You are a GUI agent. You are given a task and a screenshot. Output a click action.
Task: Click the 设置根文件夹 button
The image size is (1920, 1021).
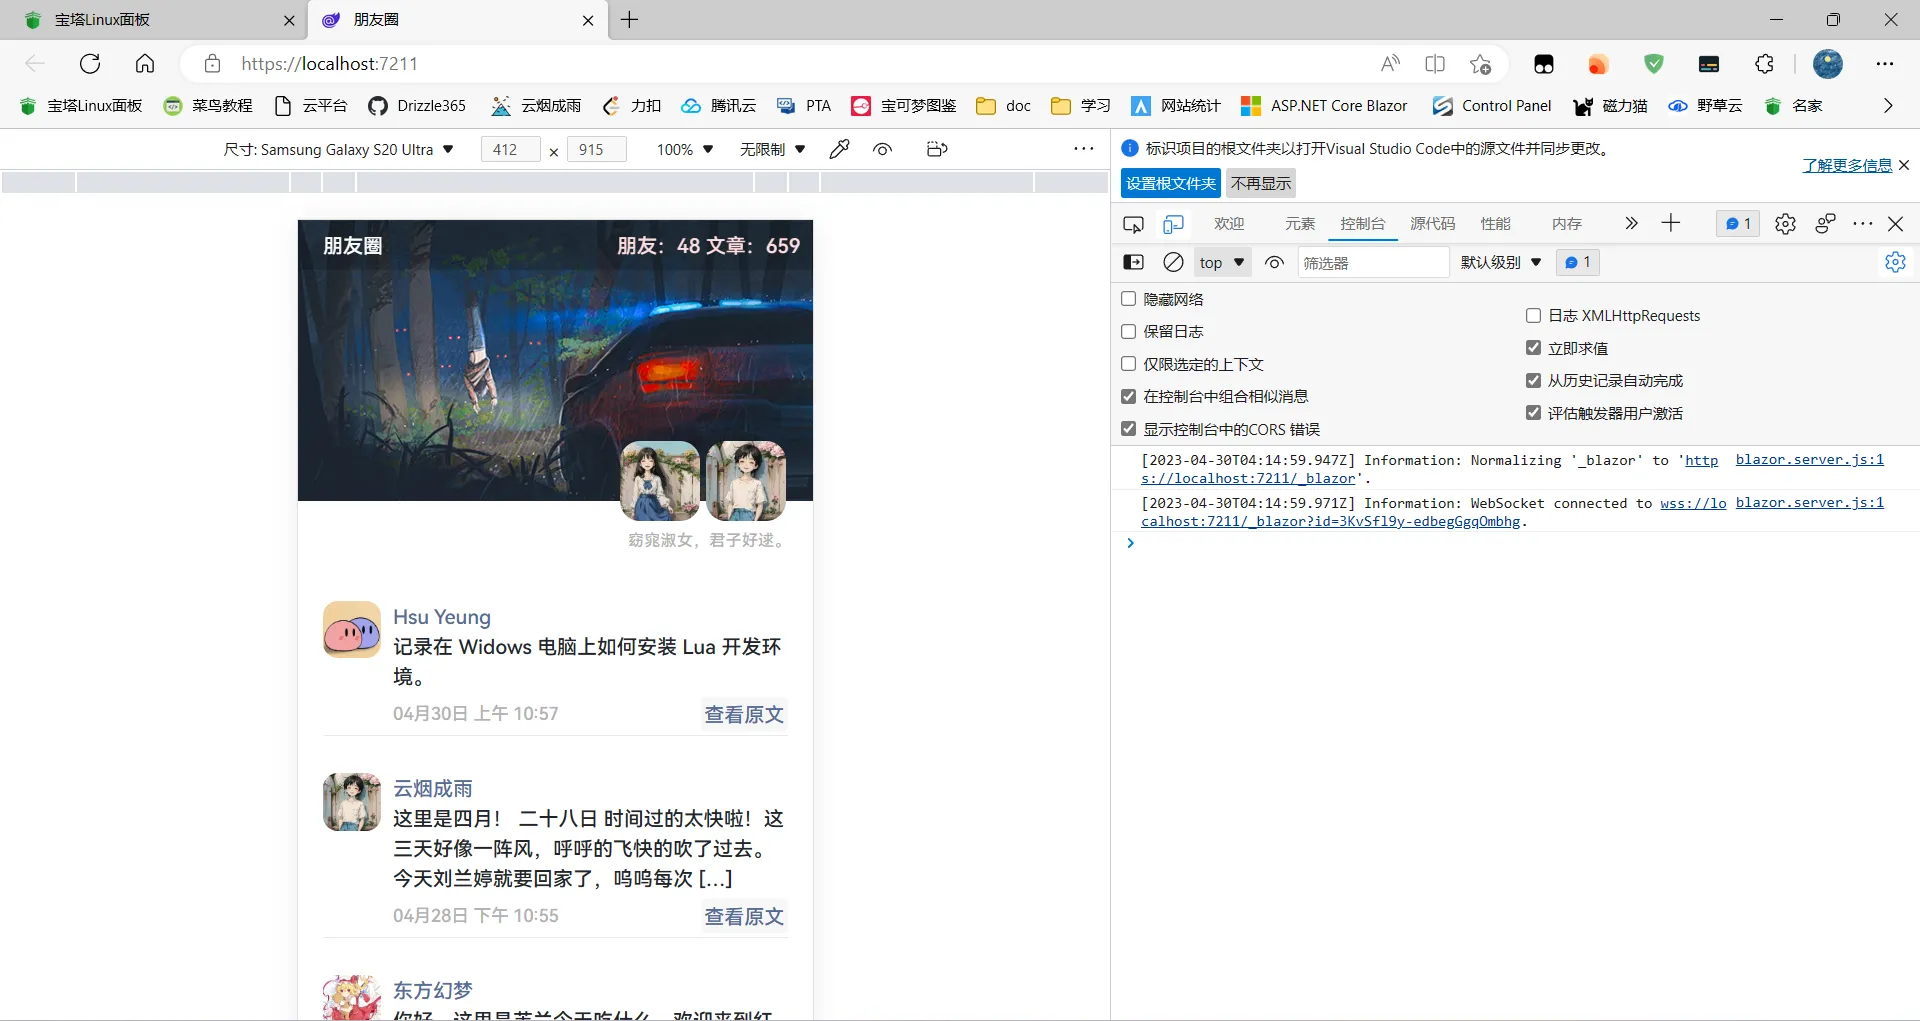click(x=1171, y=183)
